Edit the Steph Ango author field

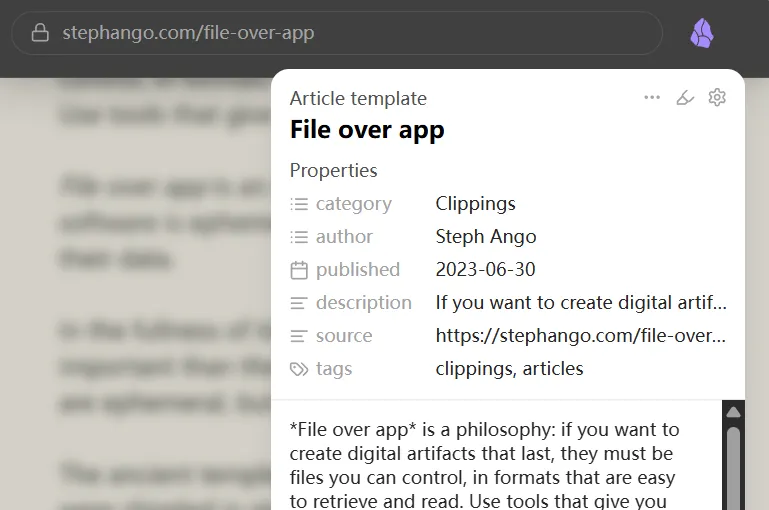[x=486, y=237]
